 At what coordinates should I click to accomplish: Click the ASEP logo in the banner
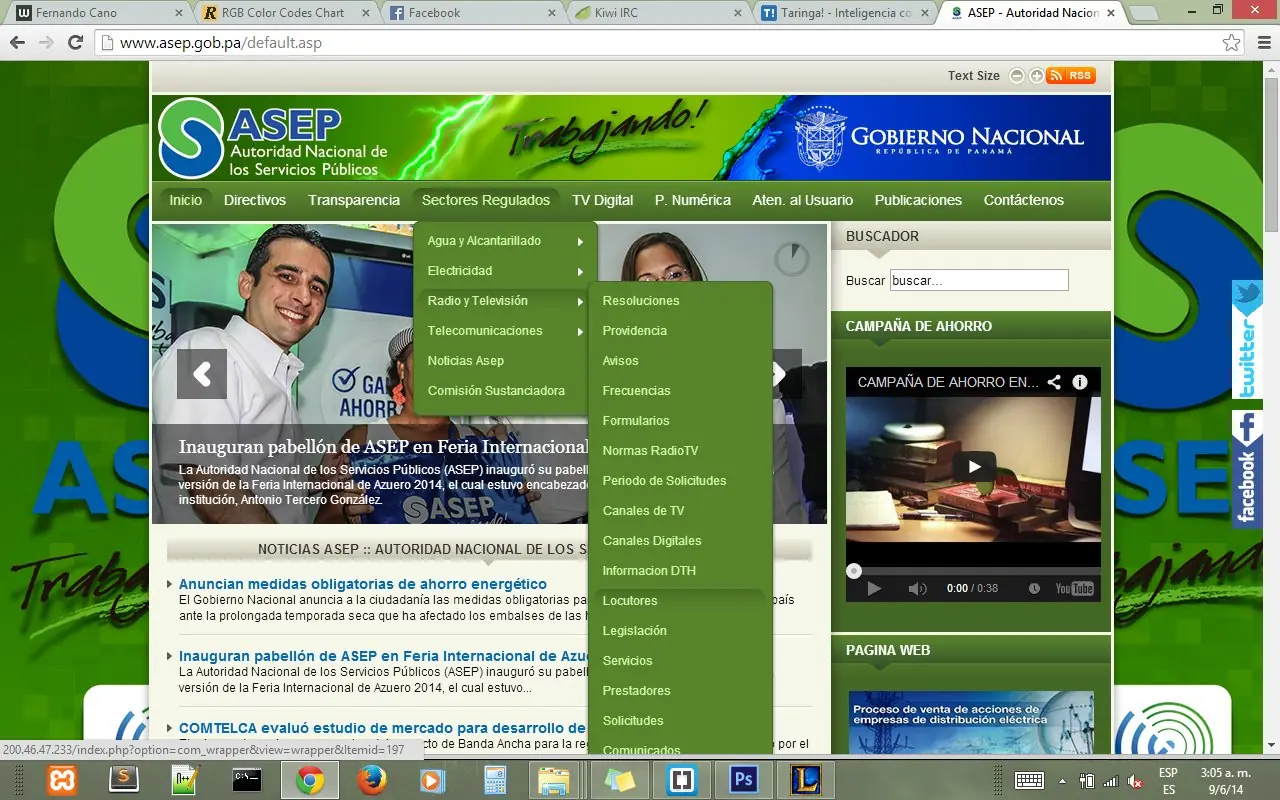click(273, 139)
